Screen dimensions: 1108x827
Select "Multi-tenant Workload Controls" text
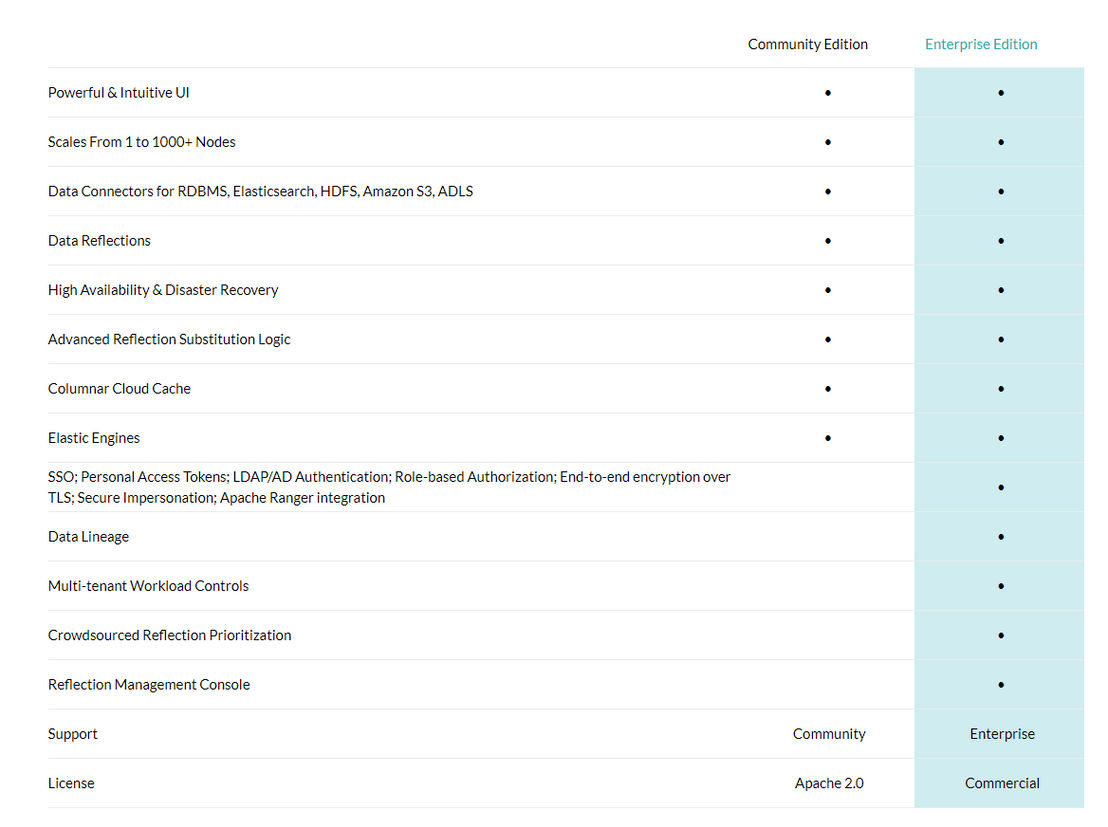[148, 586]
